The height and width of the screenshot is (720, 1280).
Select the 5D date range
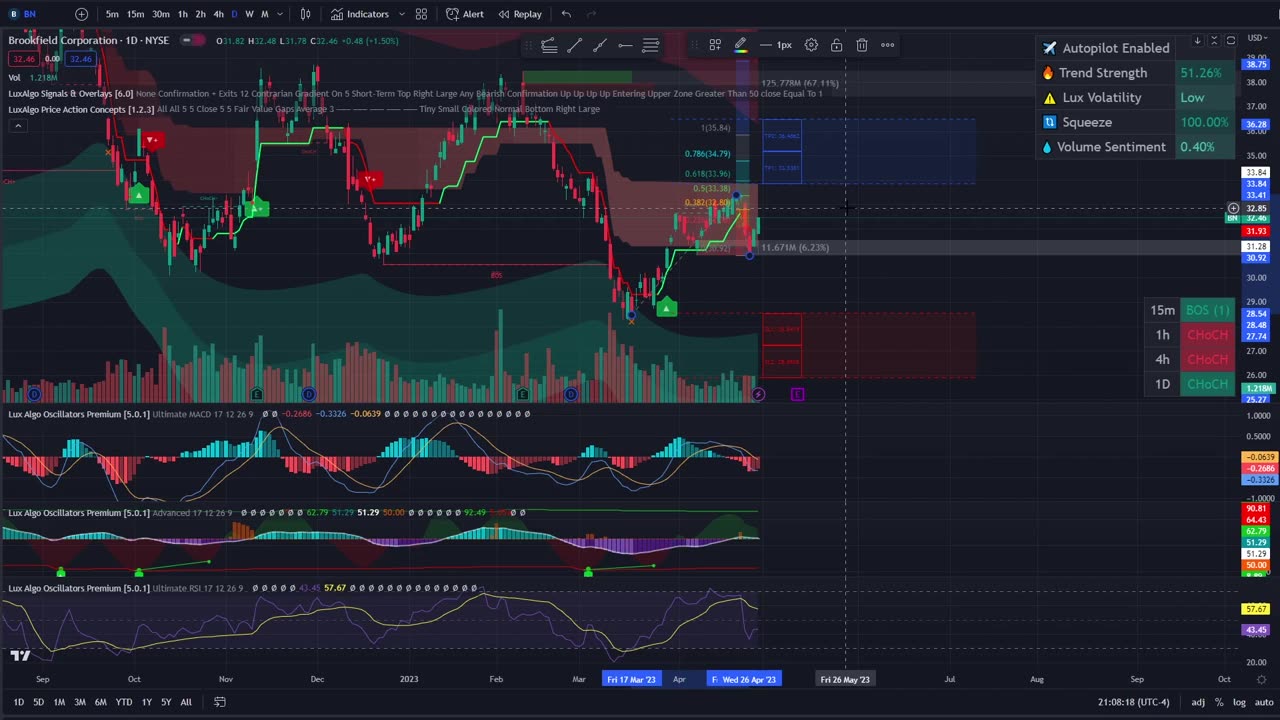pyautogui.click(x=38, y=702)
